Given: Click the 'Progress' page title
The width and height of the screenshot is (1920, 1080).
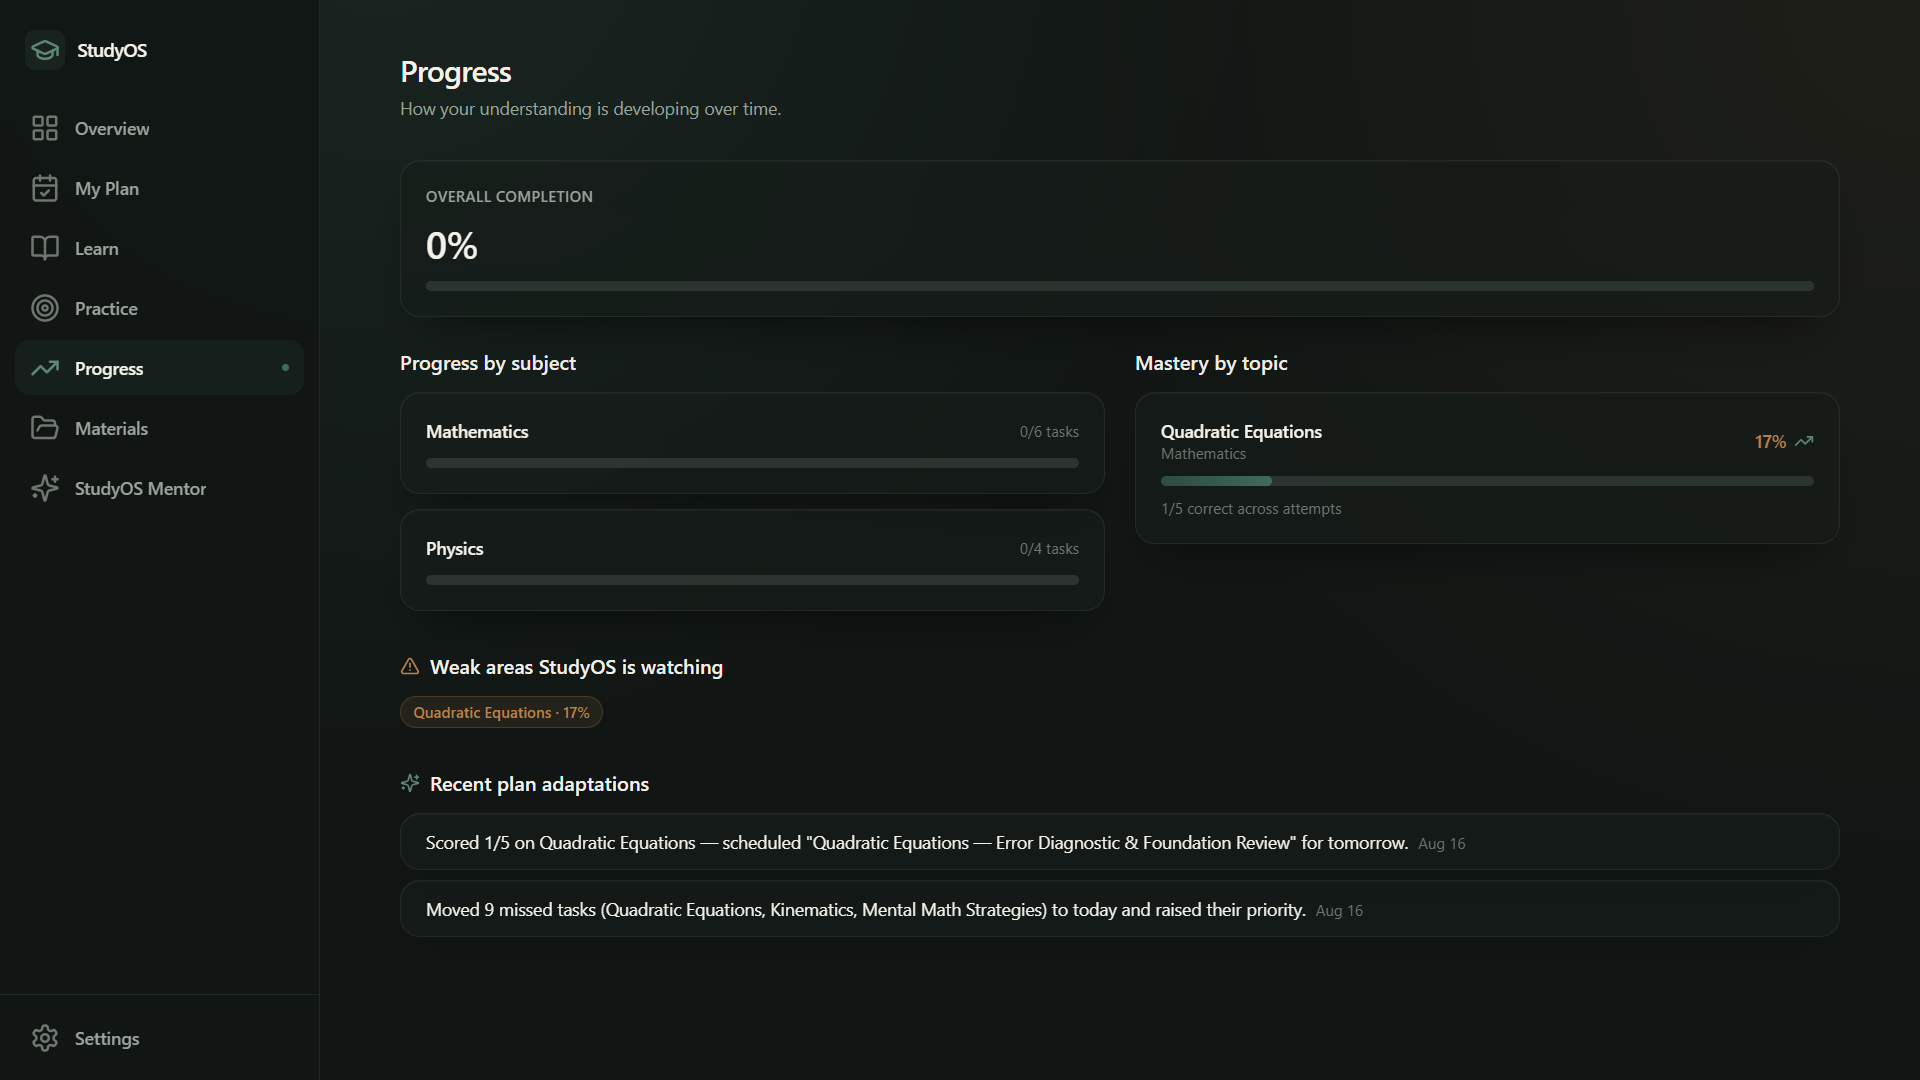Looking at the screenshot, I should click(x=456, y=72).
